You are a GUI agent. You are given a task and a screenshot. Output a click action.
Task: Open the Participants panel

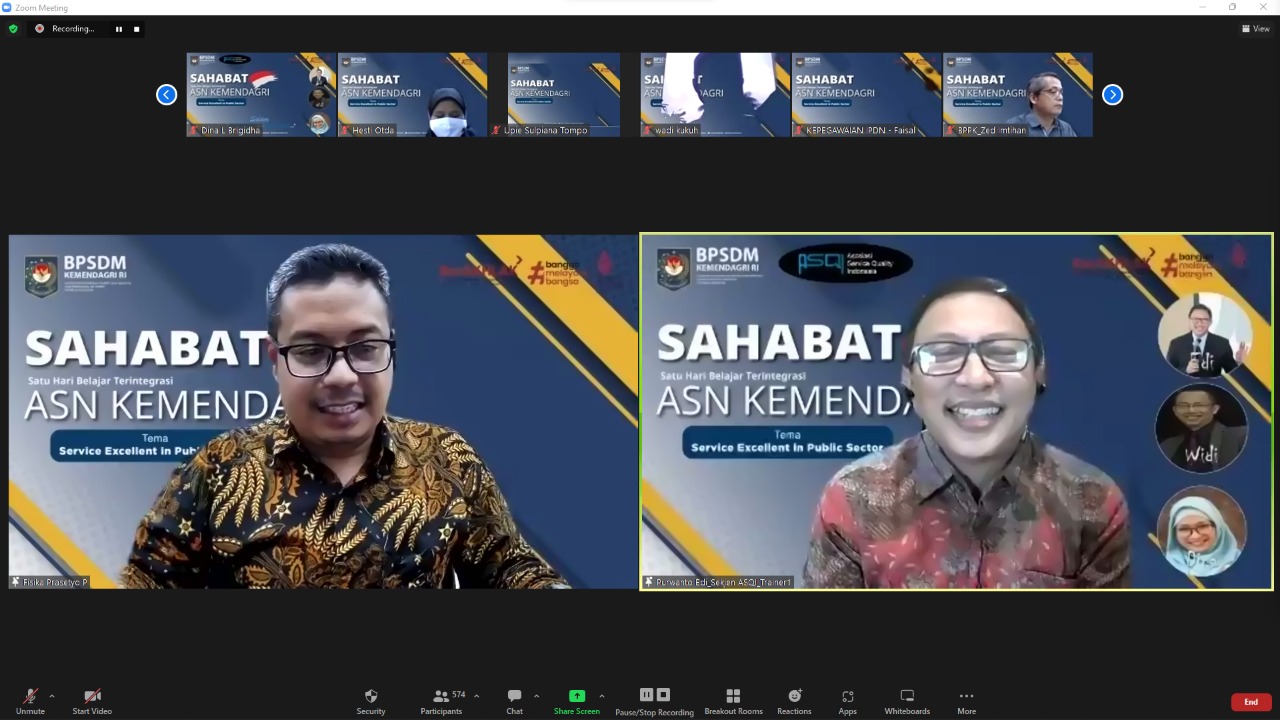[x=441, y=701]
